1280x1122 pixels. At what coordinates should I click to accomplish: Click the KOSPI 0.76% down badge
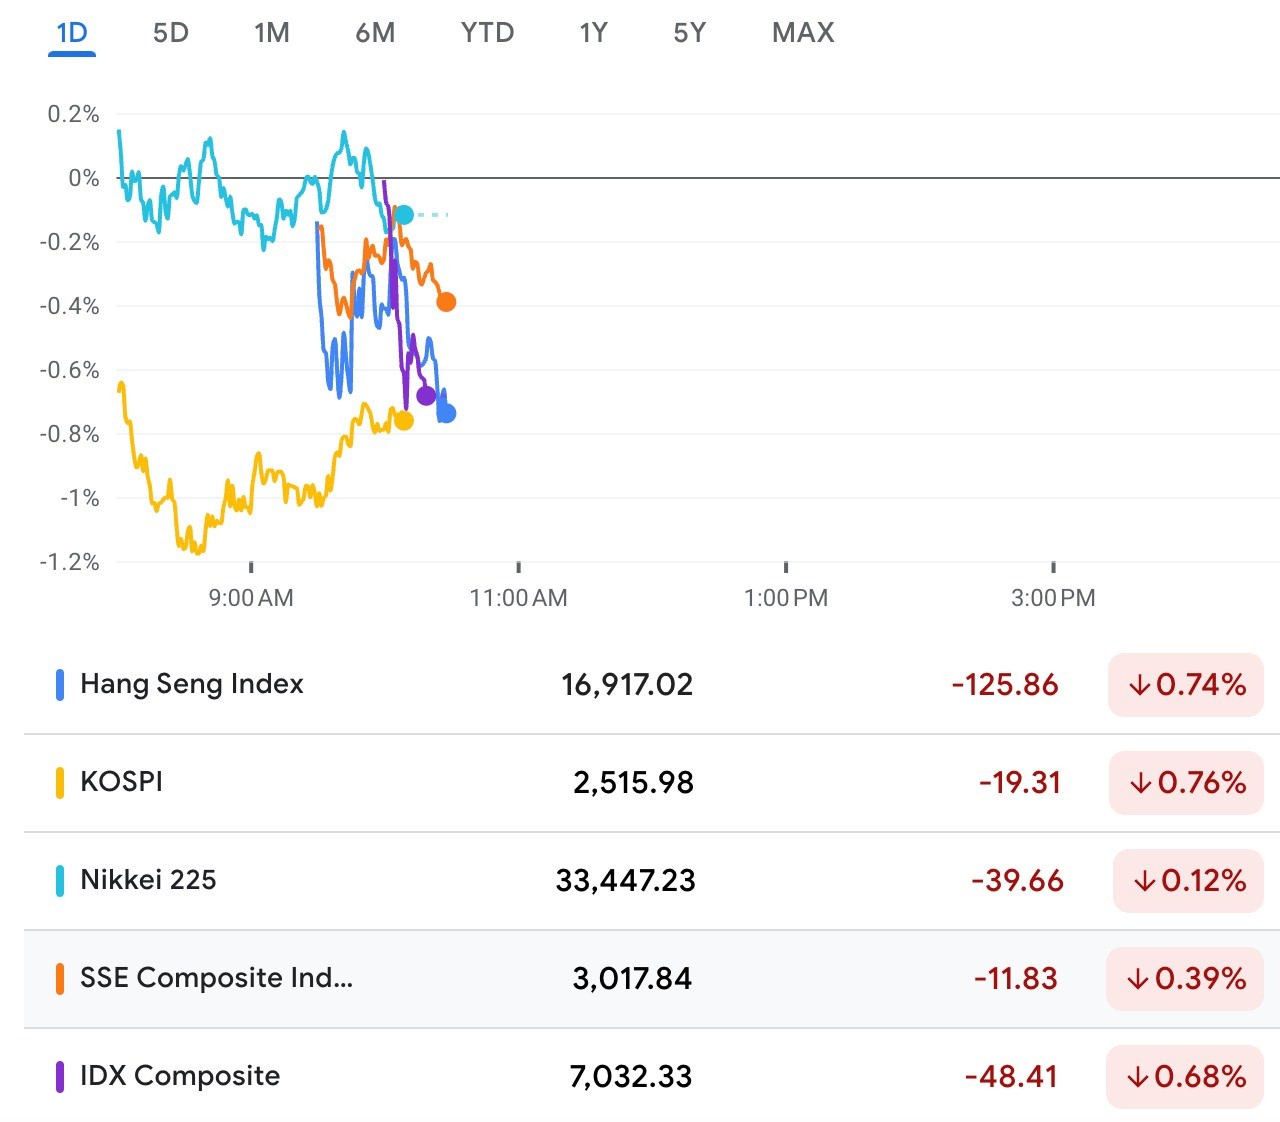click(x=1186, y=783)
